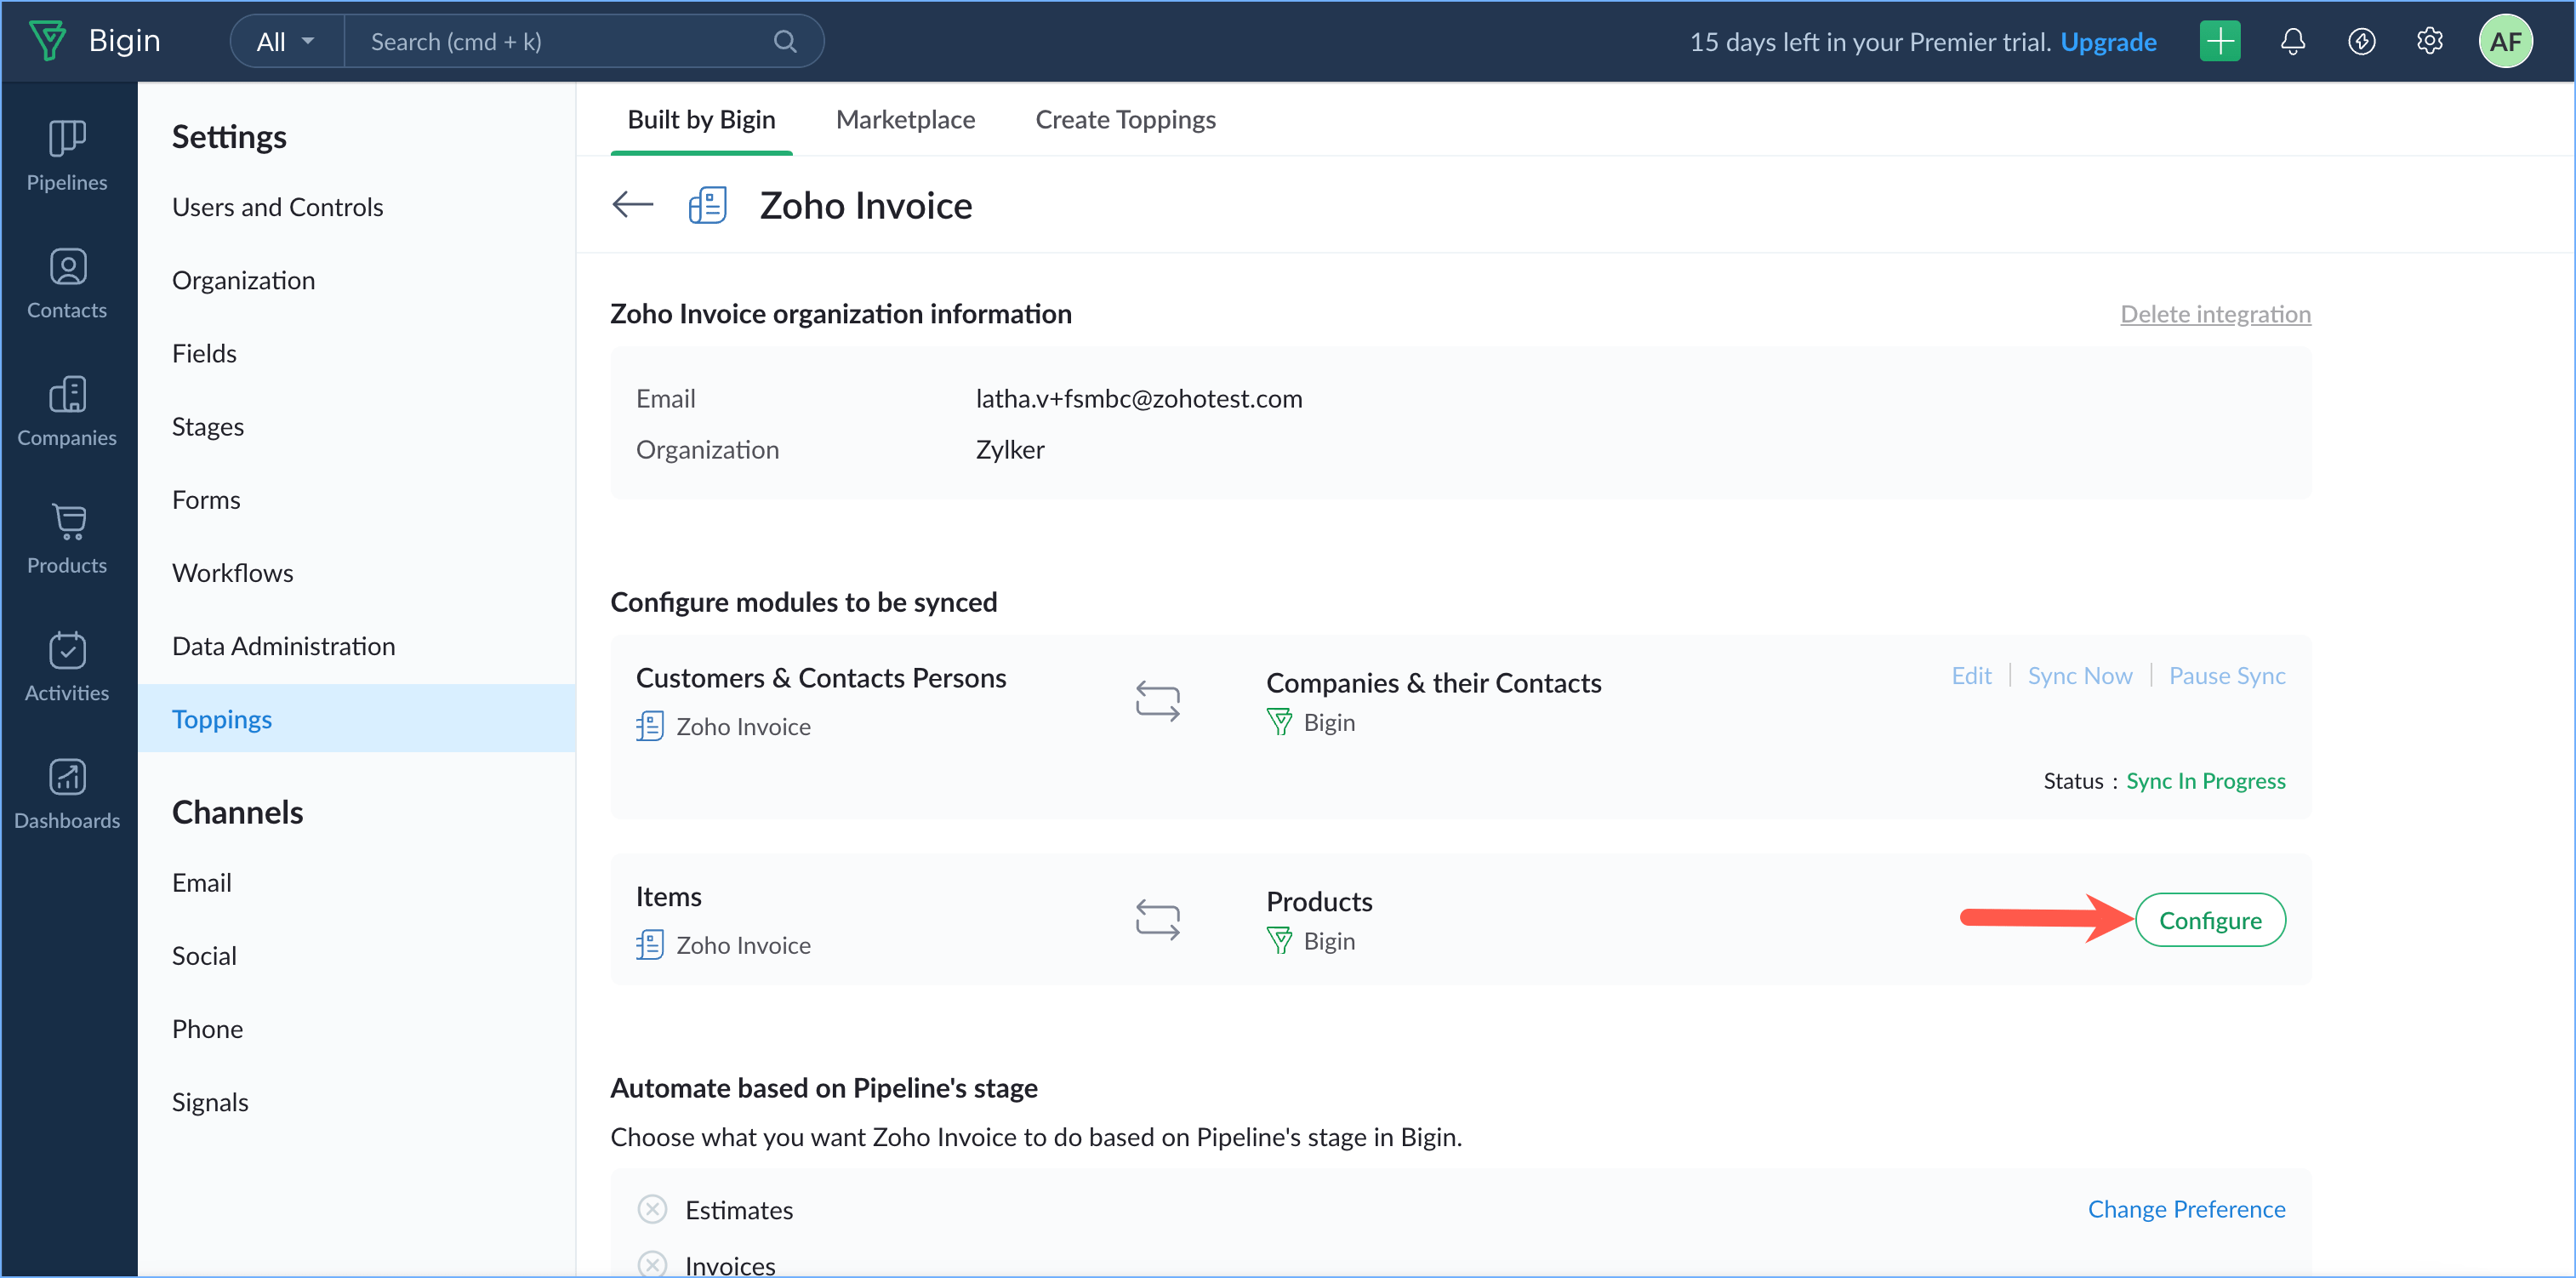
Task: Click the Bigin logo icon
Action: pyautogui.click(x=47, y=41)
